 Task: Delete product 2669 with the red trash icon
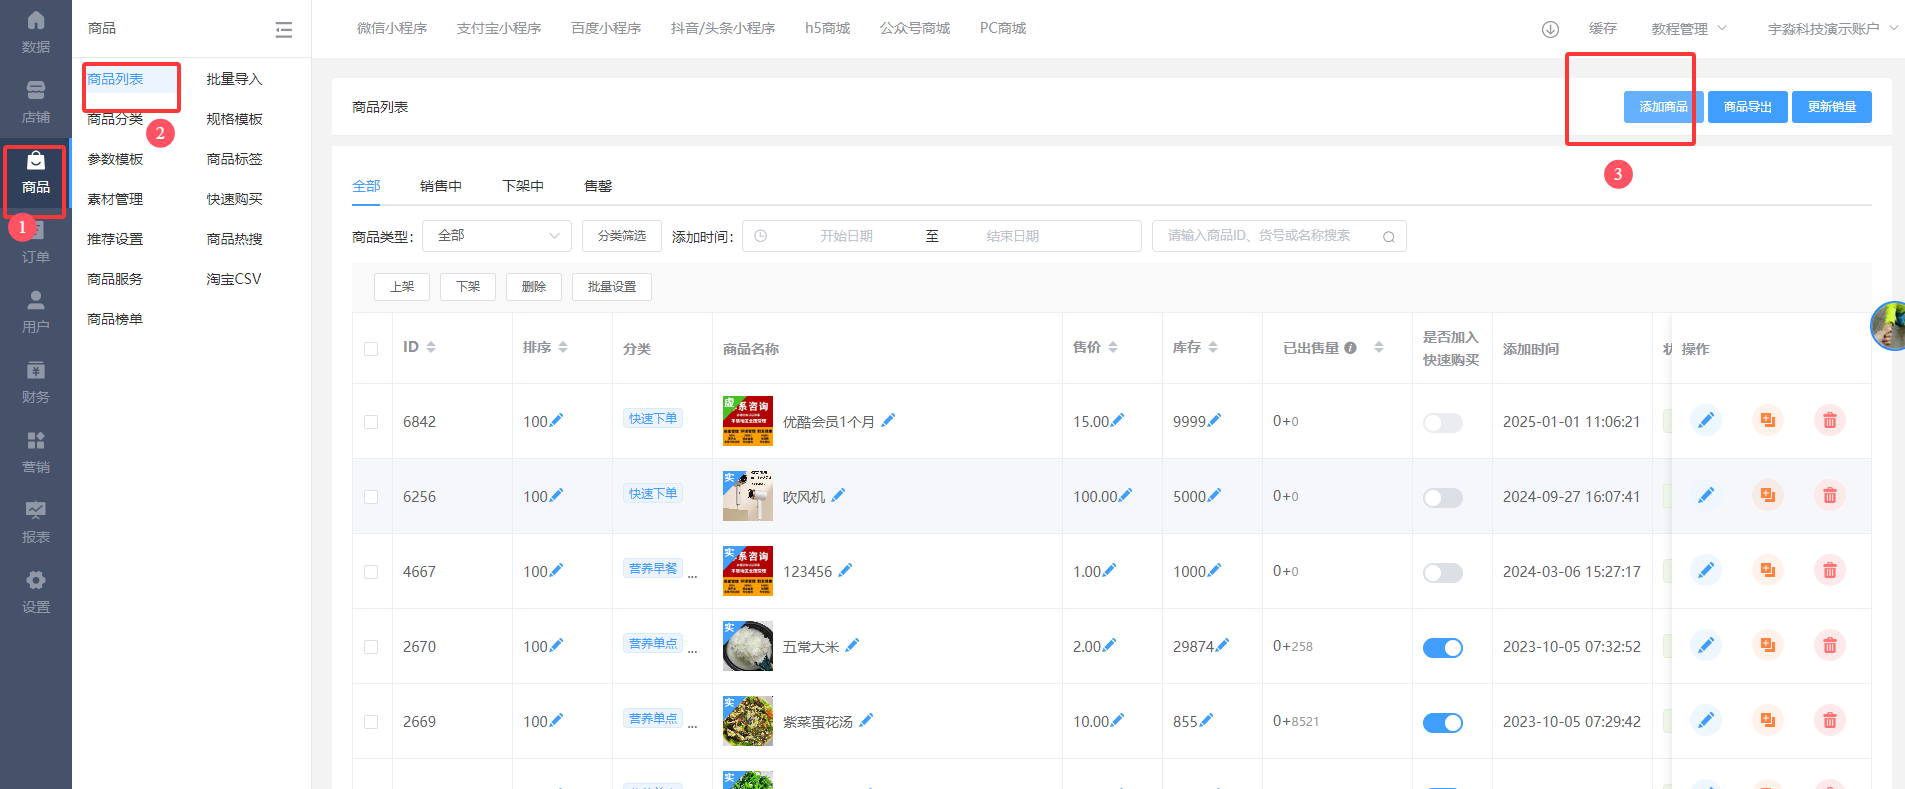click(1830, 720)
